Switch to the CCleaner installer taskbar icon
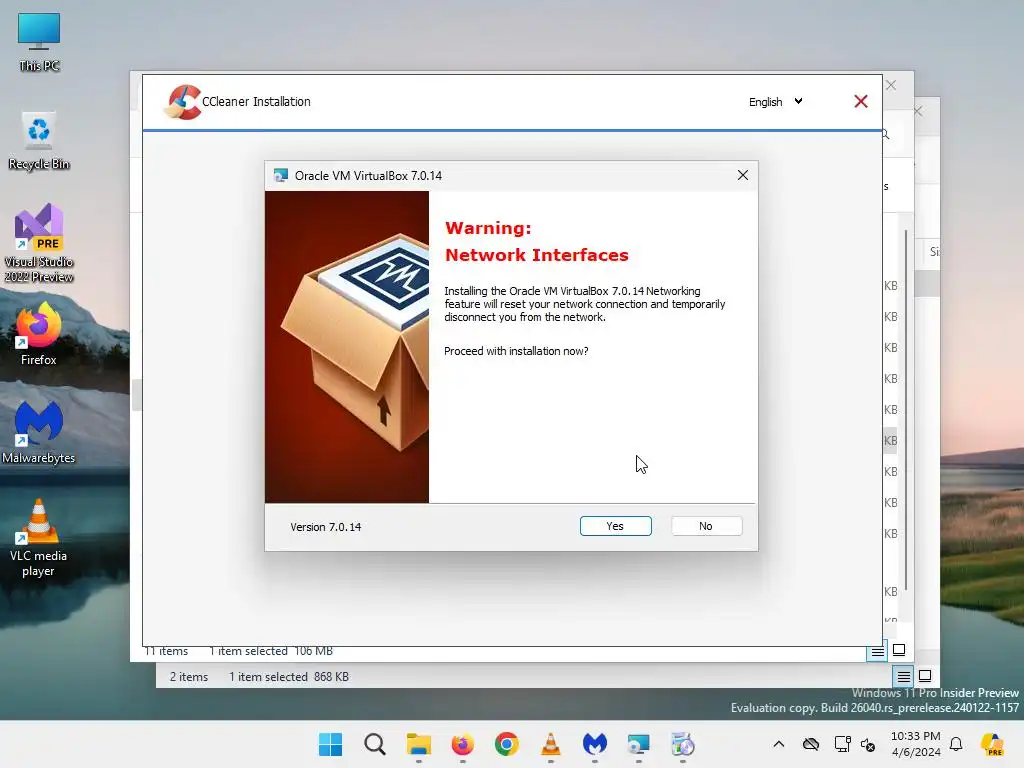This screenshot has height=768, width=1024. pos(682,744)
